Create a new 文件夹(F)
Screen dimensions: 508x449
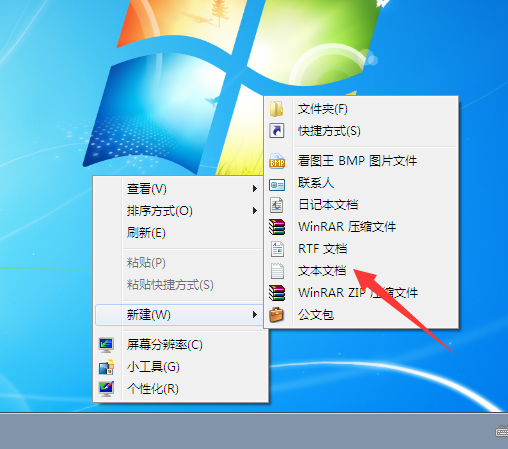(361, 109)
